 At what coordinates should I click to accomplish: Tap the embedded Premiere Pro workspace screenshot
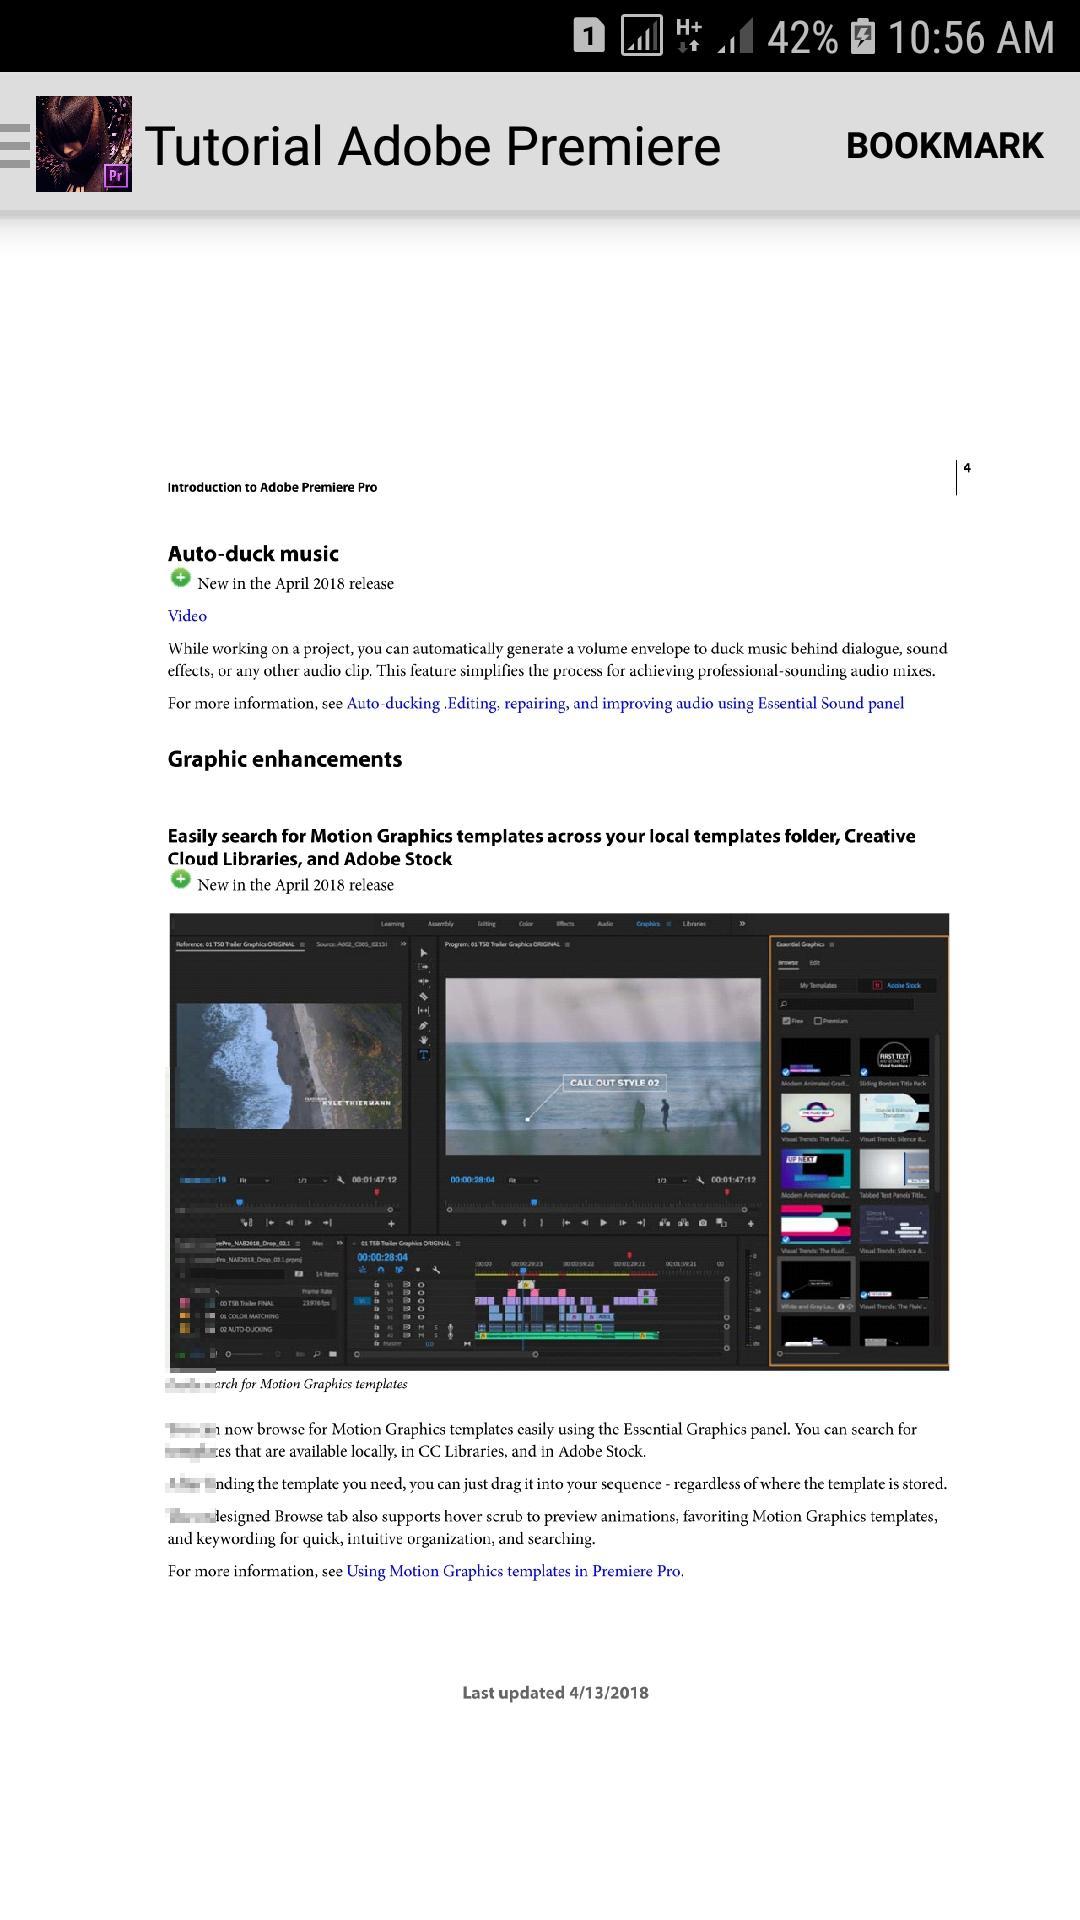tap(559, 1141)
